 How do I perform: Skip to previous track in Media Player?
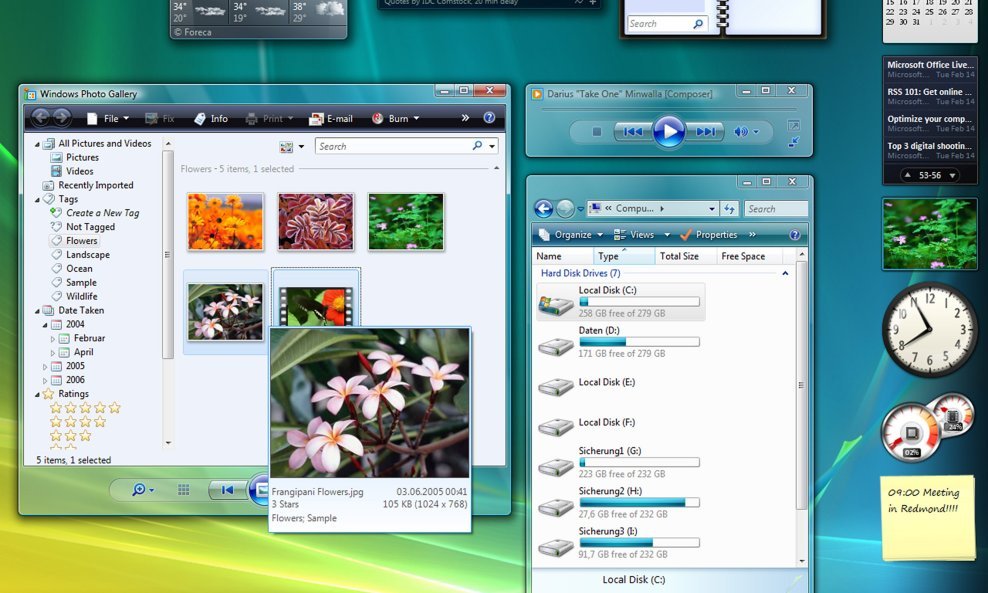click(x=633, y=132)
